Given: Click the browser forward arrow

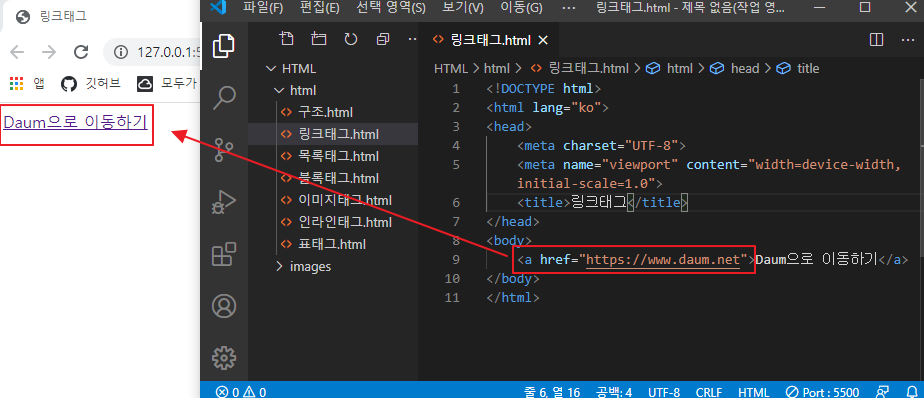Looking at the screenshot, I should click(x=49, y=52).
